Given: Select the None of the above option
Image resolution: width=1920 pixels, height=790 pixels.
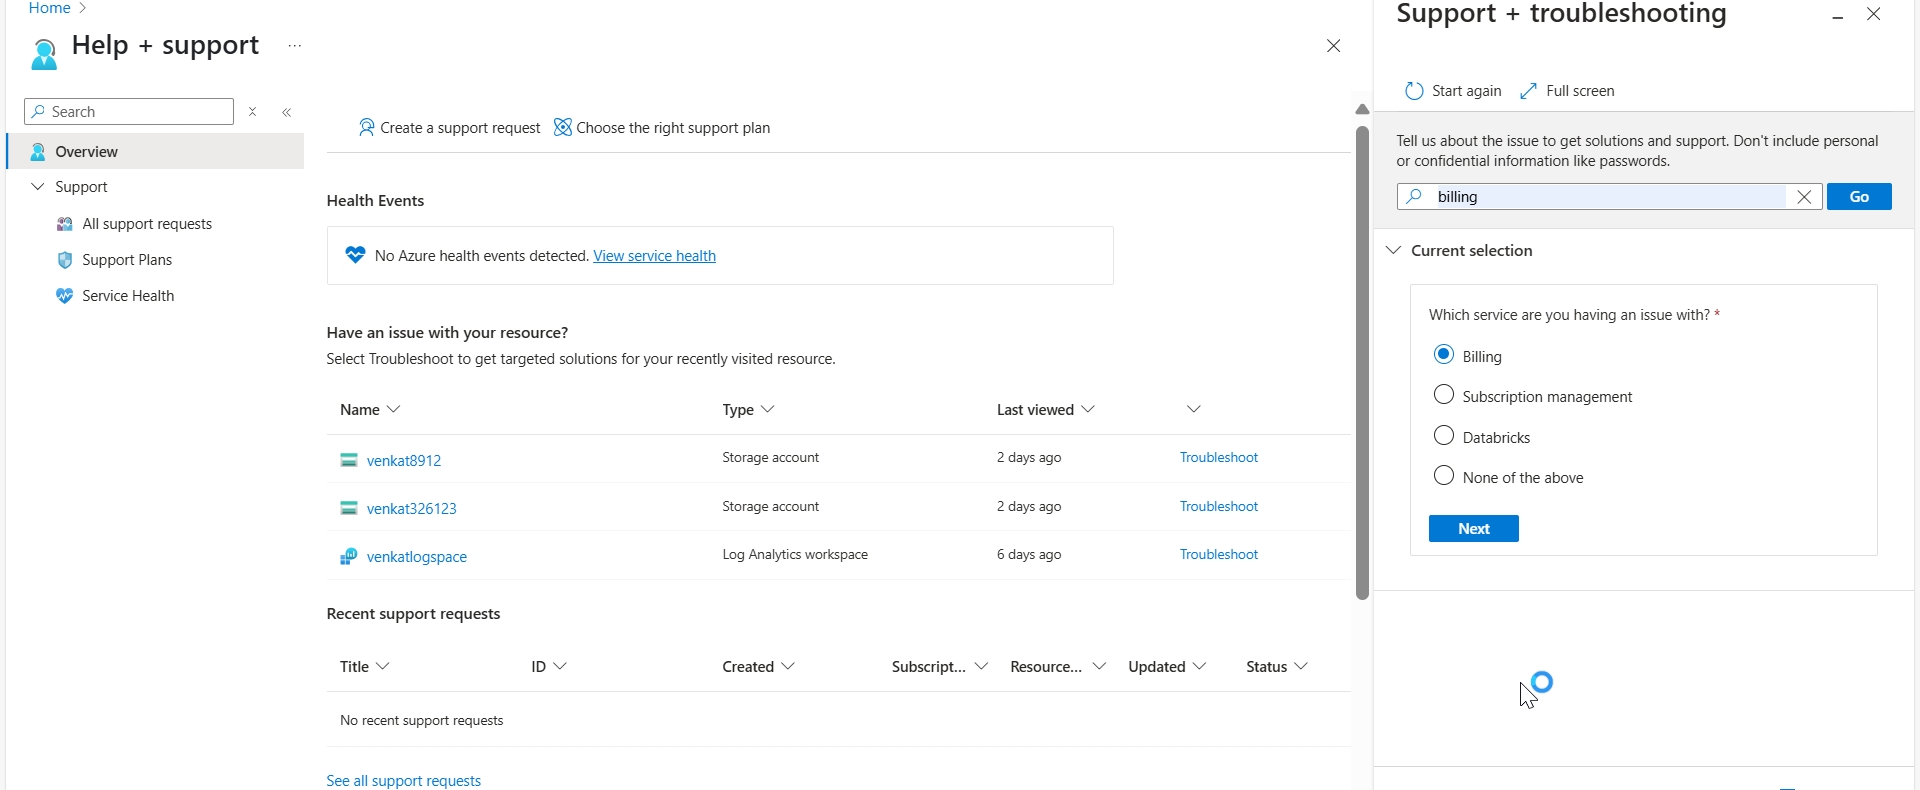Looking at the screenshot, I should [x=1444, y=475].
